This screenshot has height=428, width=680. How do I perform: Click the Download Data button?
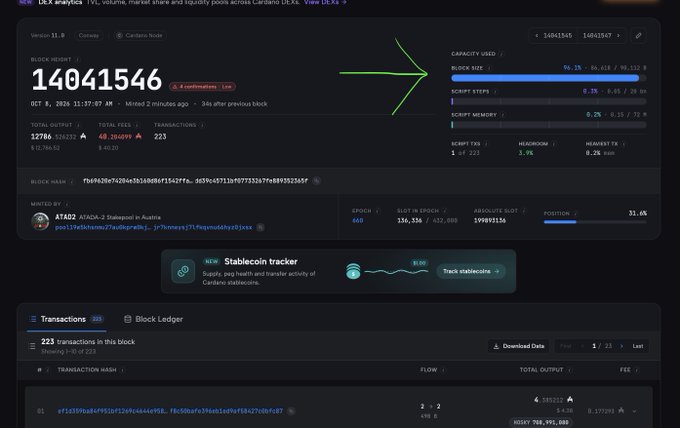519,346
